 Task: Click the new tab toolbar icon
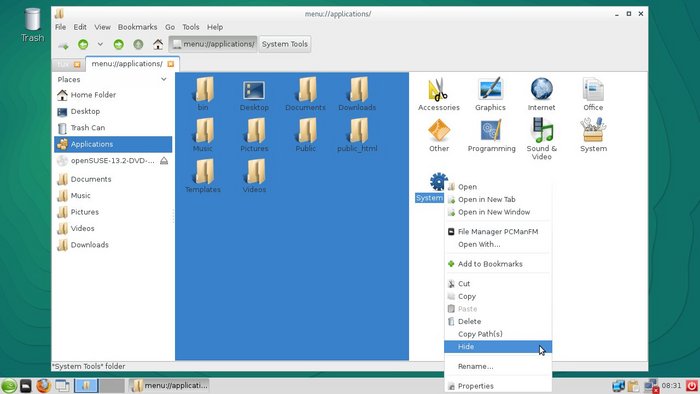tap(63, 45)
